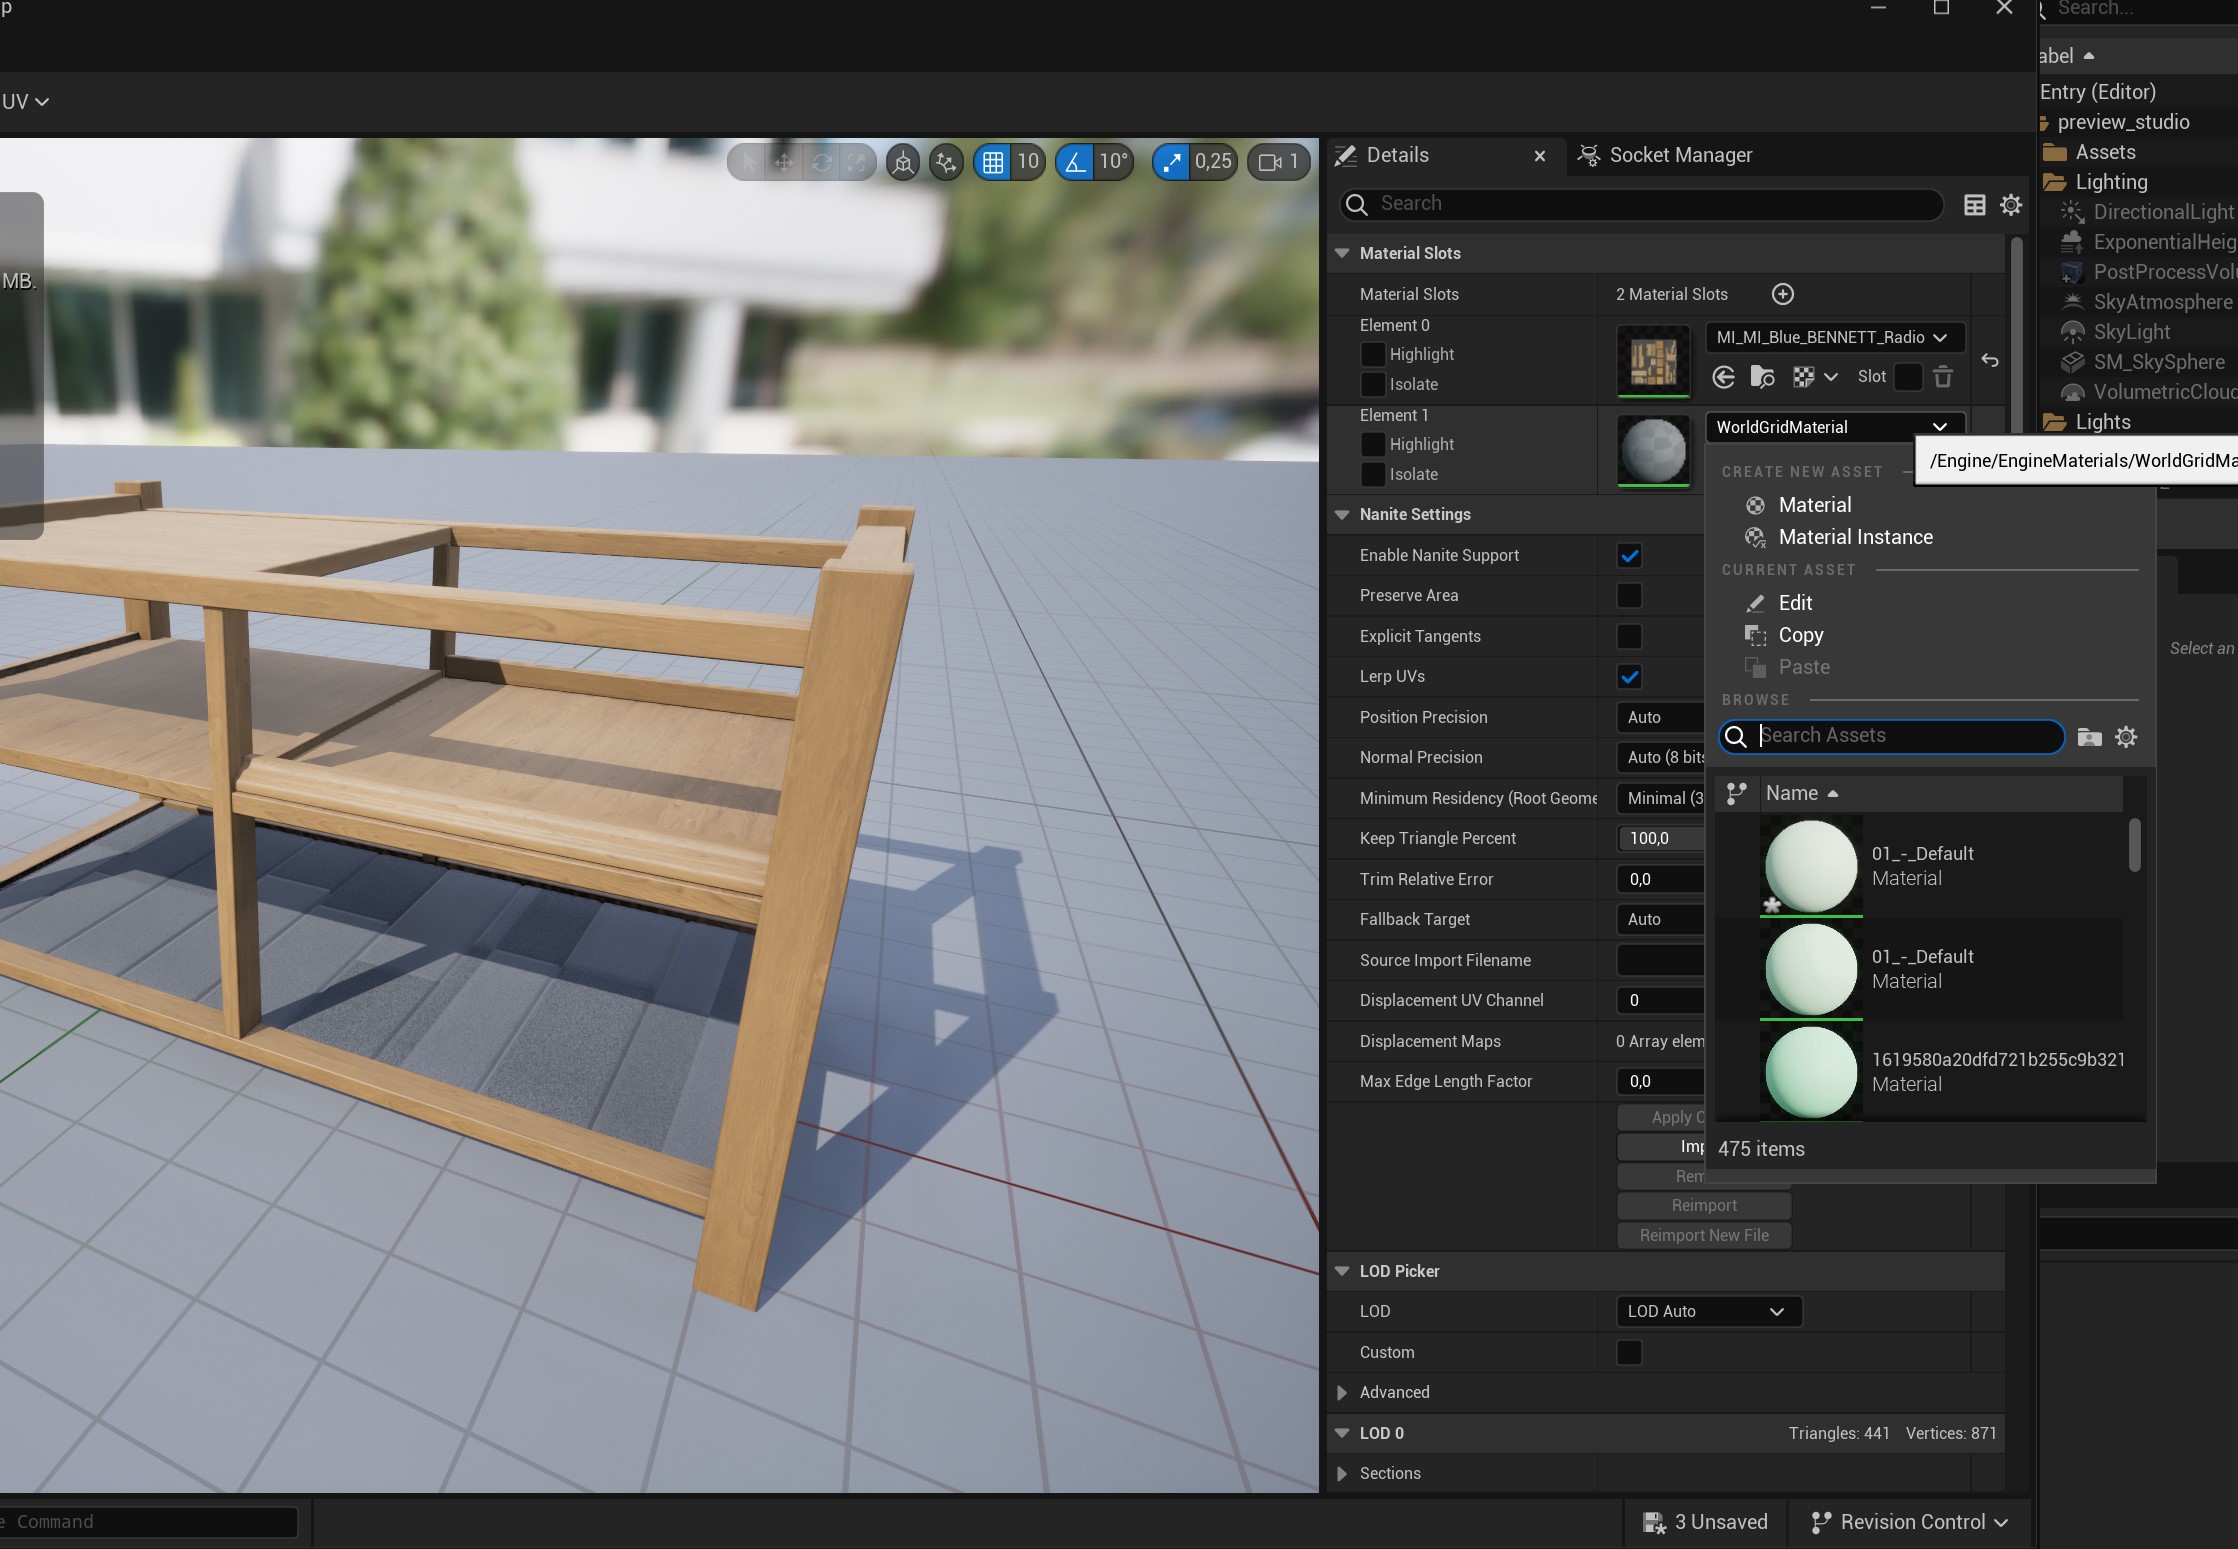Open scale snap value 0,25
The height and width of the screenshot is (1549, 2238).
(x=1213, y=162)
